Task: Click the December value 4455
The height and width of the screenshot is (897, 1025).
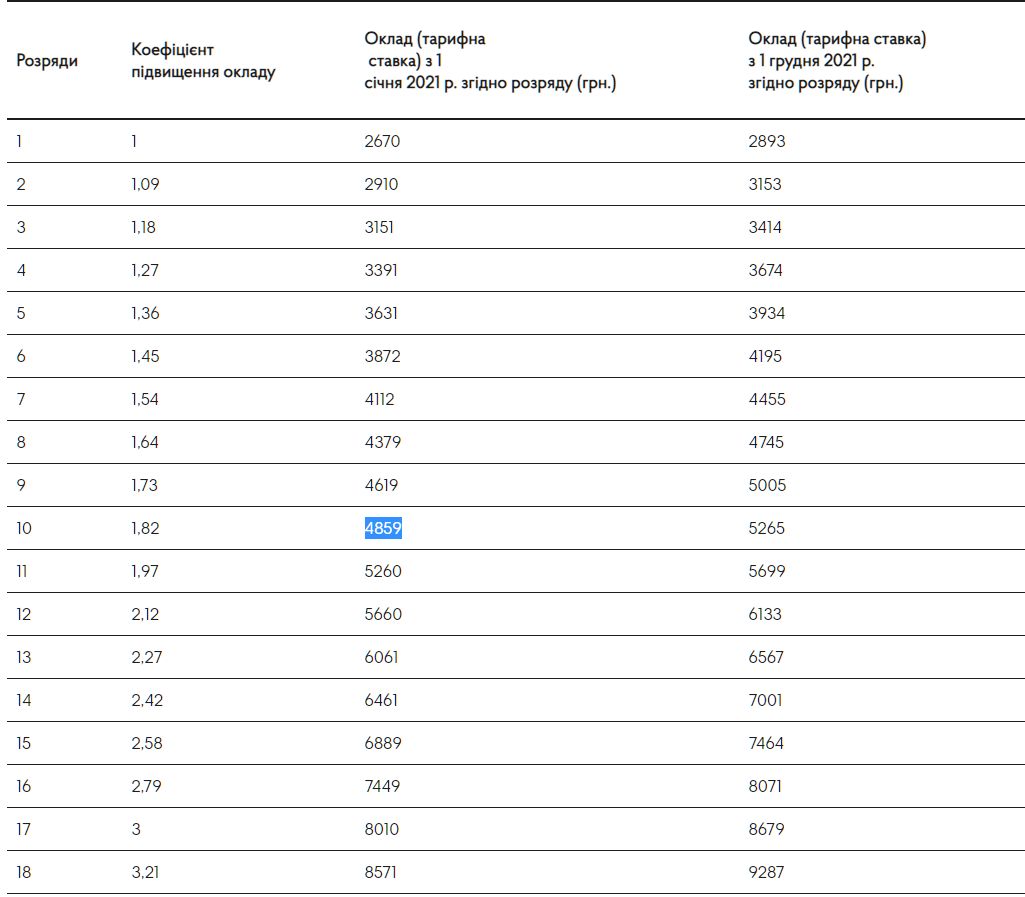Action: tap(766, 399)
